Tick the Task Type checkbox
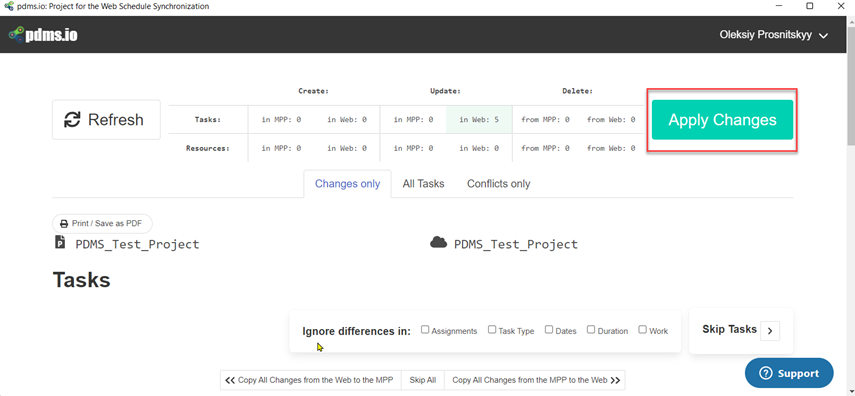The height and width of the screenshot is (396, 855). click(492, 329)
